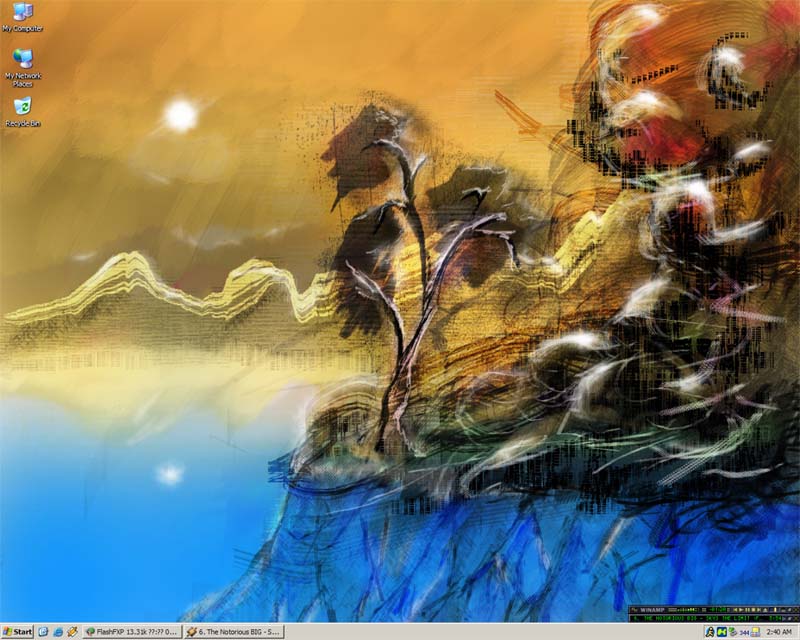Click the Winamp mini seek bar
This screenshot has width=800, height=640.
pyautogui.click(x=684, y=610)
